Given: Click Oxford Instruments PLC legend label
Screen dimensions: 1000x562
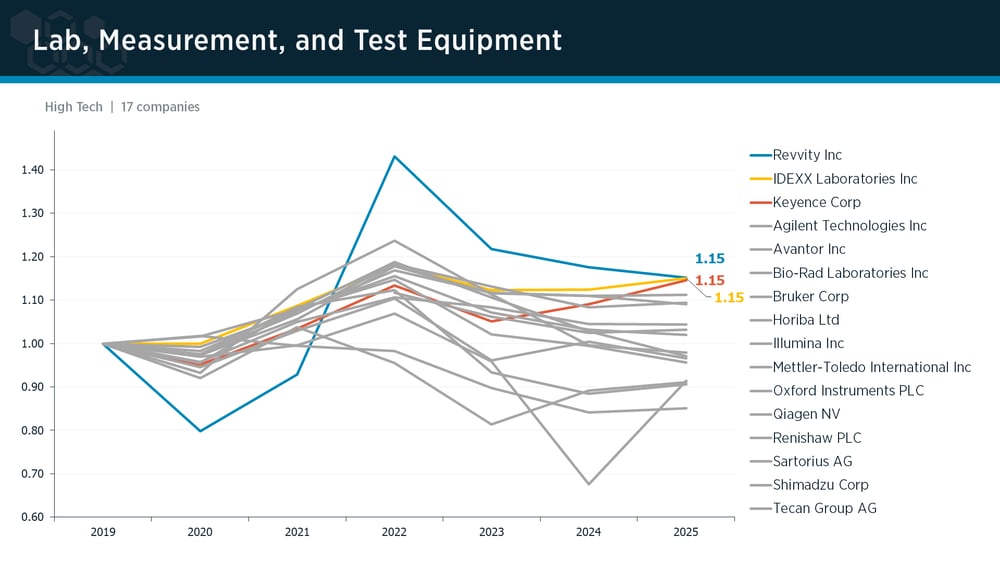Looking at the screenshot, I should click(848, 390).
